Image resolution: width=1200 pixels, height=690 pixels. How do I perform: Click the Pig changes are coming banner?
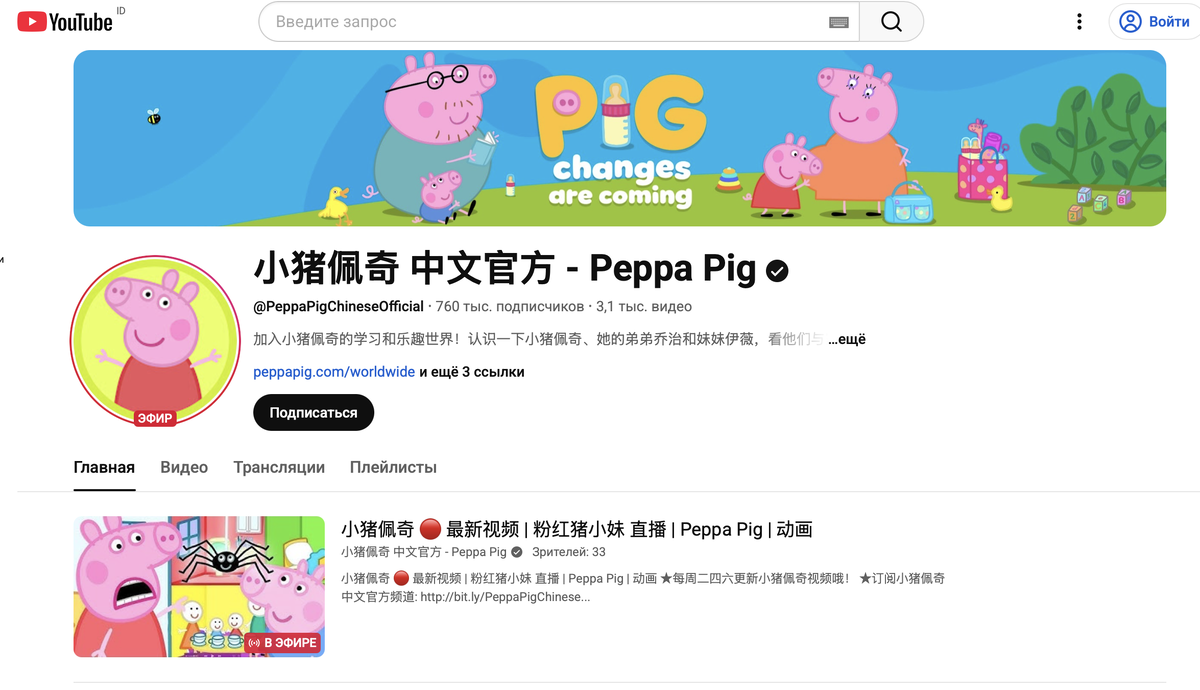click(620, 138)
